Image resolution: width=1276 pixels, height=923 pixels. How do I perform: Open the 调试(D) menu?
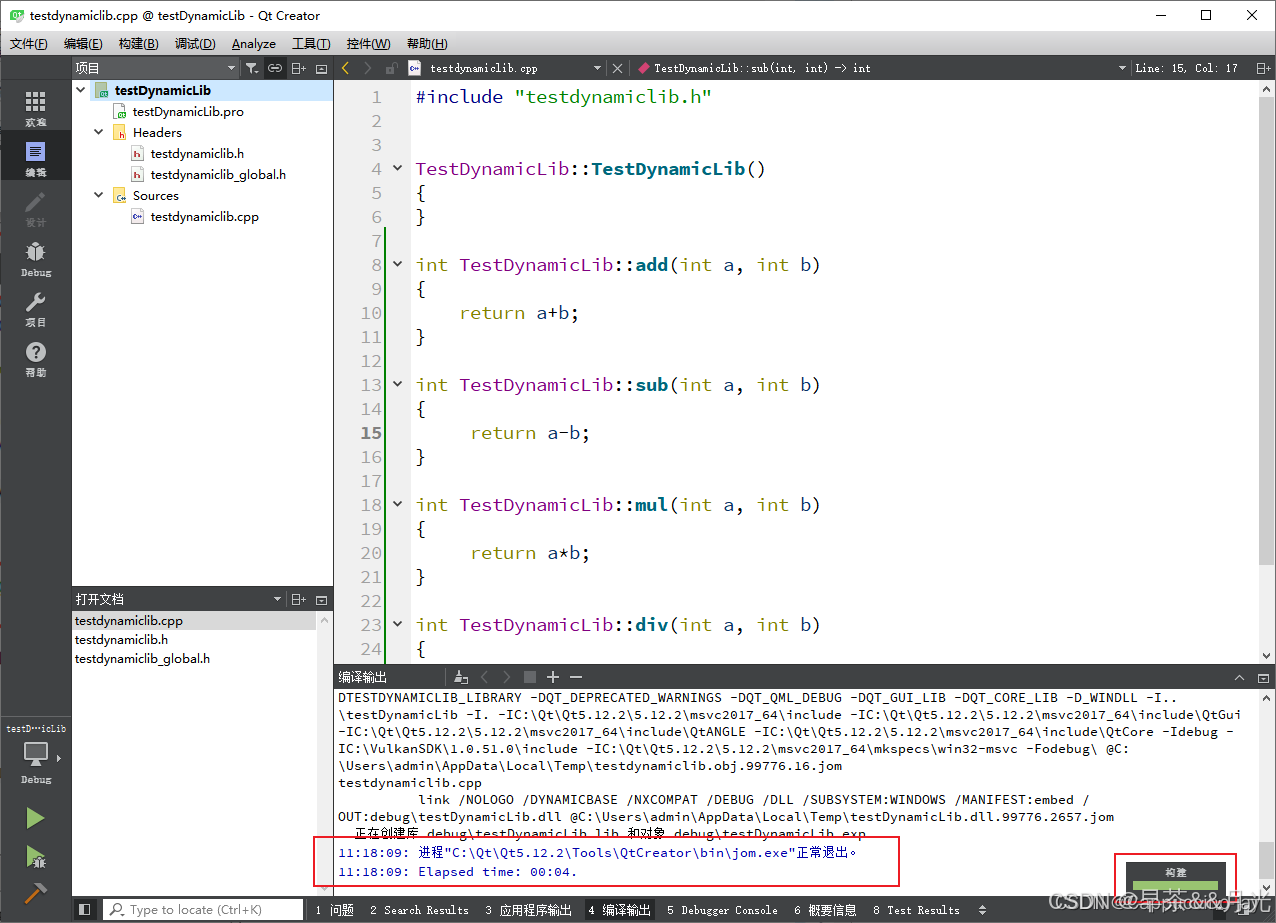point(195,44)
